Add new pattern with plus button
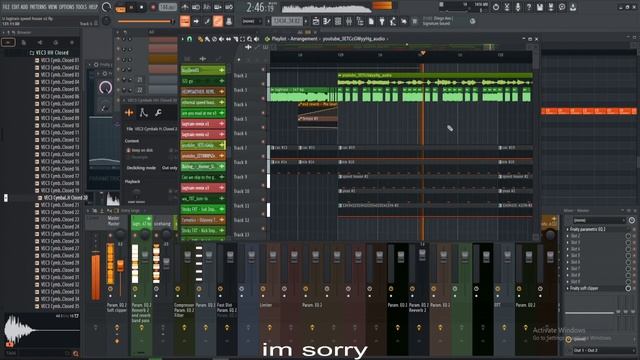 (x=307, y=21)
